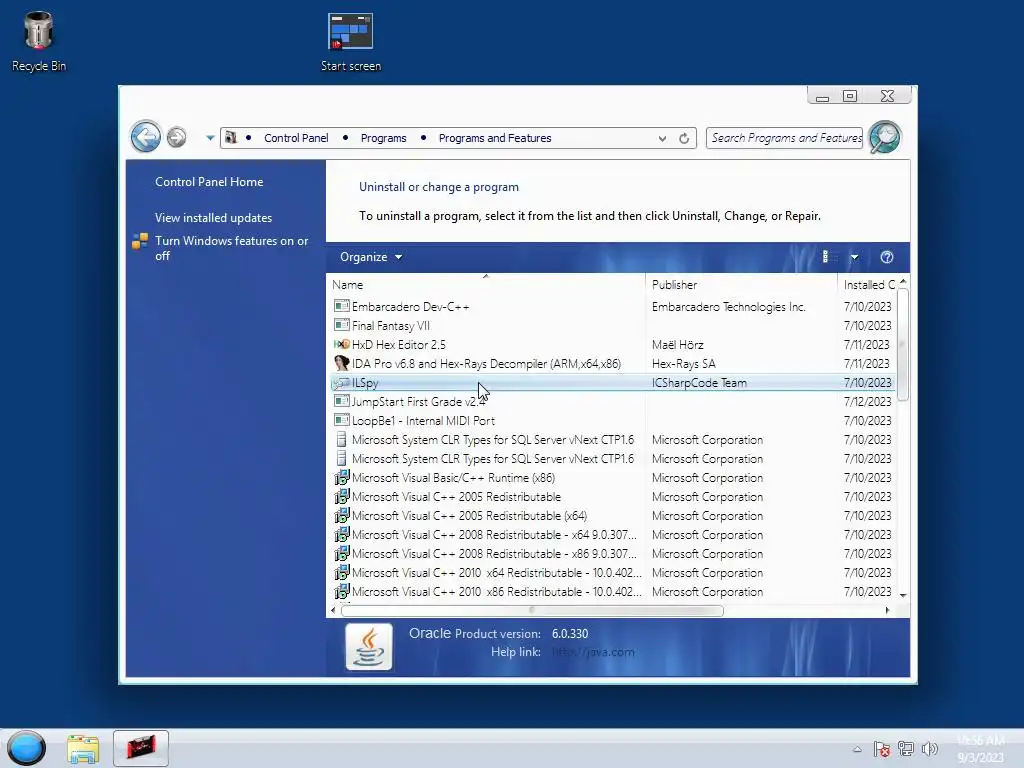Click the address bar folder icon
The width and height of the screenshot is (1024, 768).
[230, 138]
